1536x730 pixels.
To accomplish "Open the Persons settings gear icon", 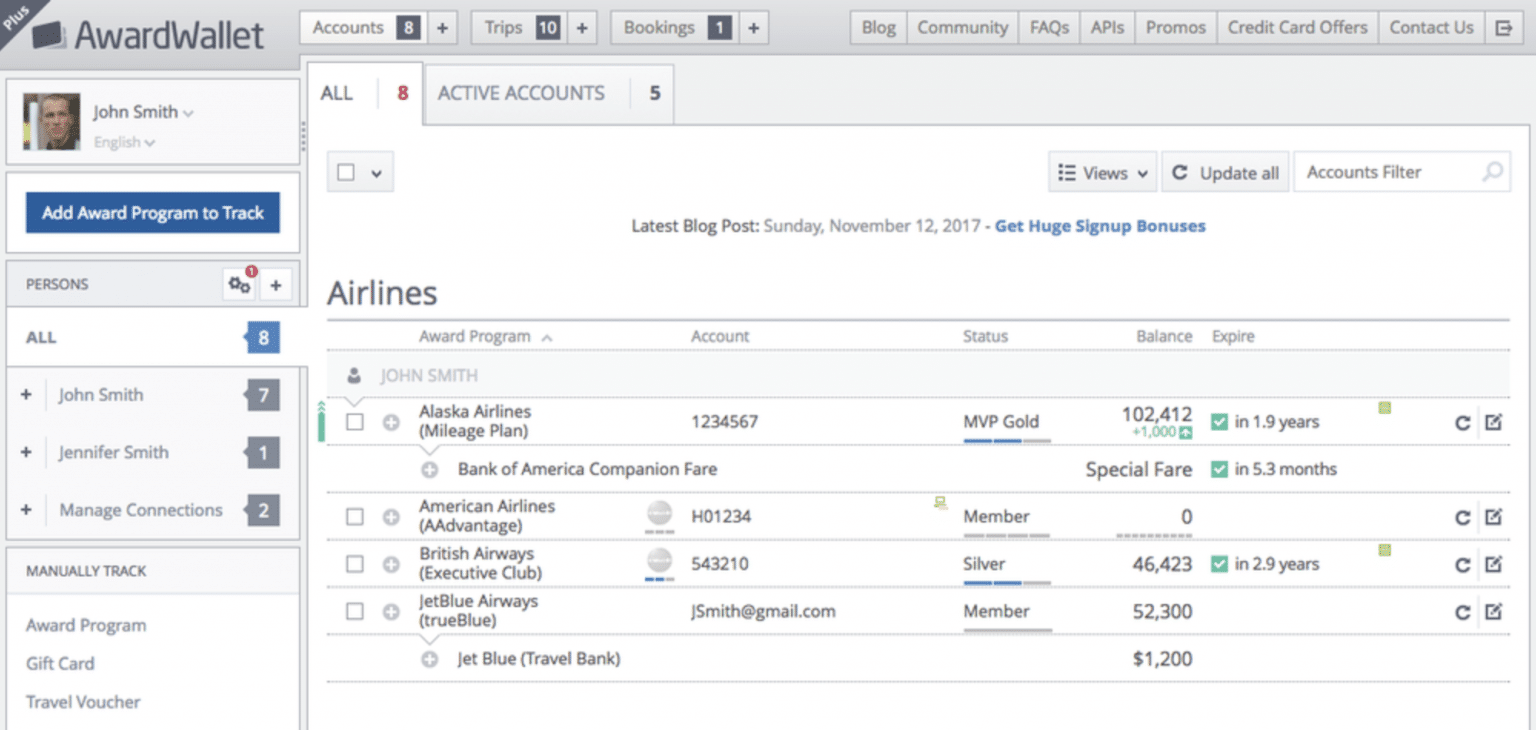I will click(238, 284).
